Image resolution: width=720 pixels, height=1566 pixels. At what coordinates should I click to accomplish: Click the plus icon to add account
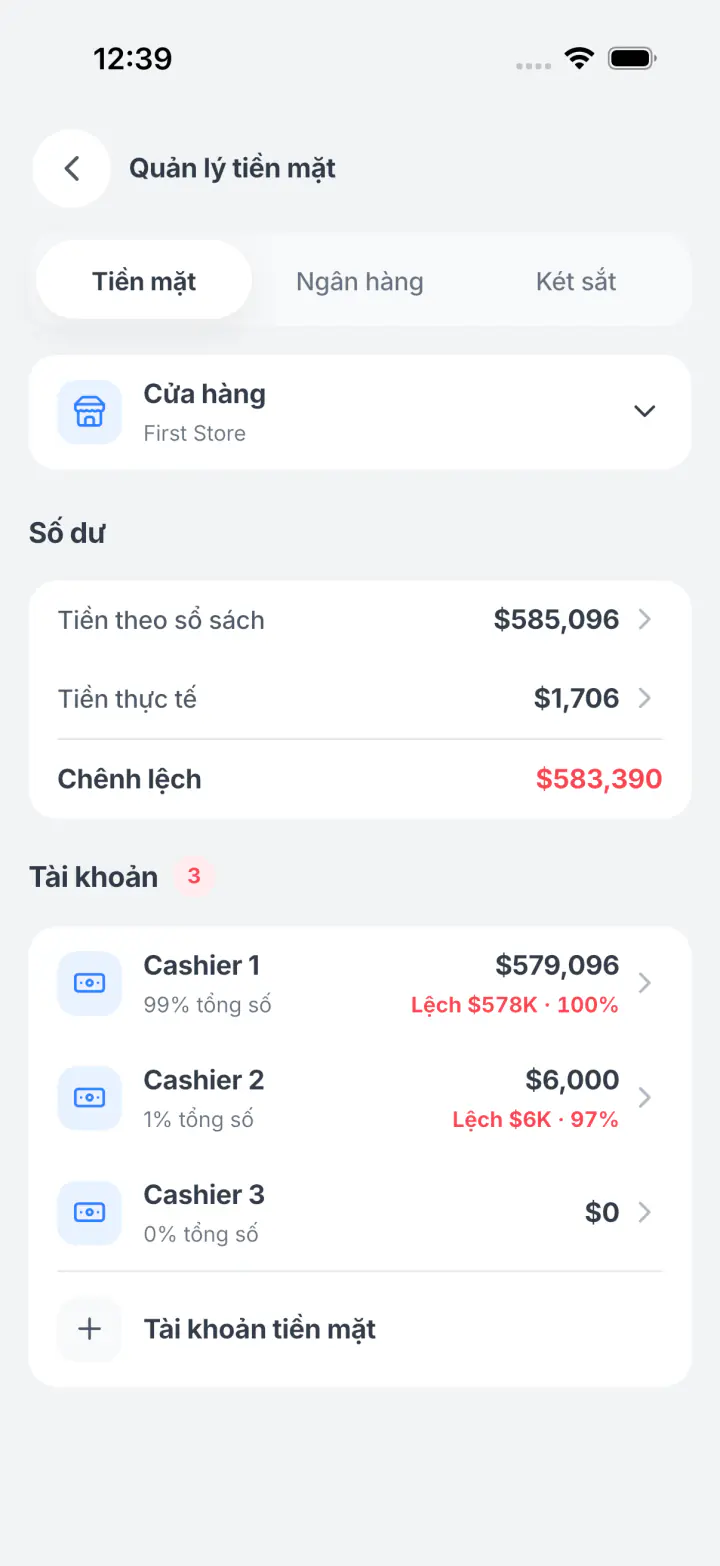coord(89,1329)
